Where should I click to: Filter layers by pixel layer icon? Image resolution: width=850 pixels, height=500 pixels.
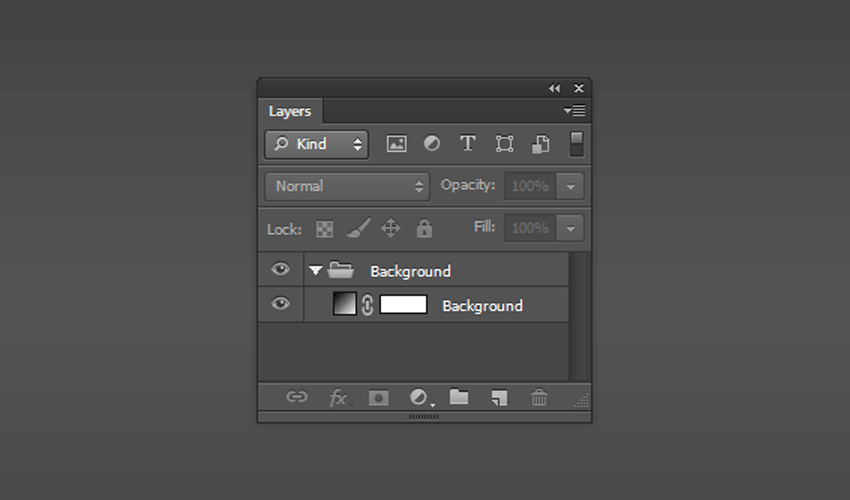pos(396,144)
